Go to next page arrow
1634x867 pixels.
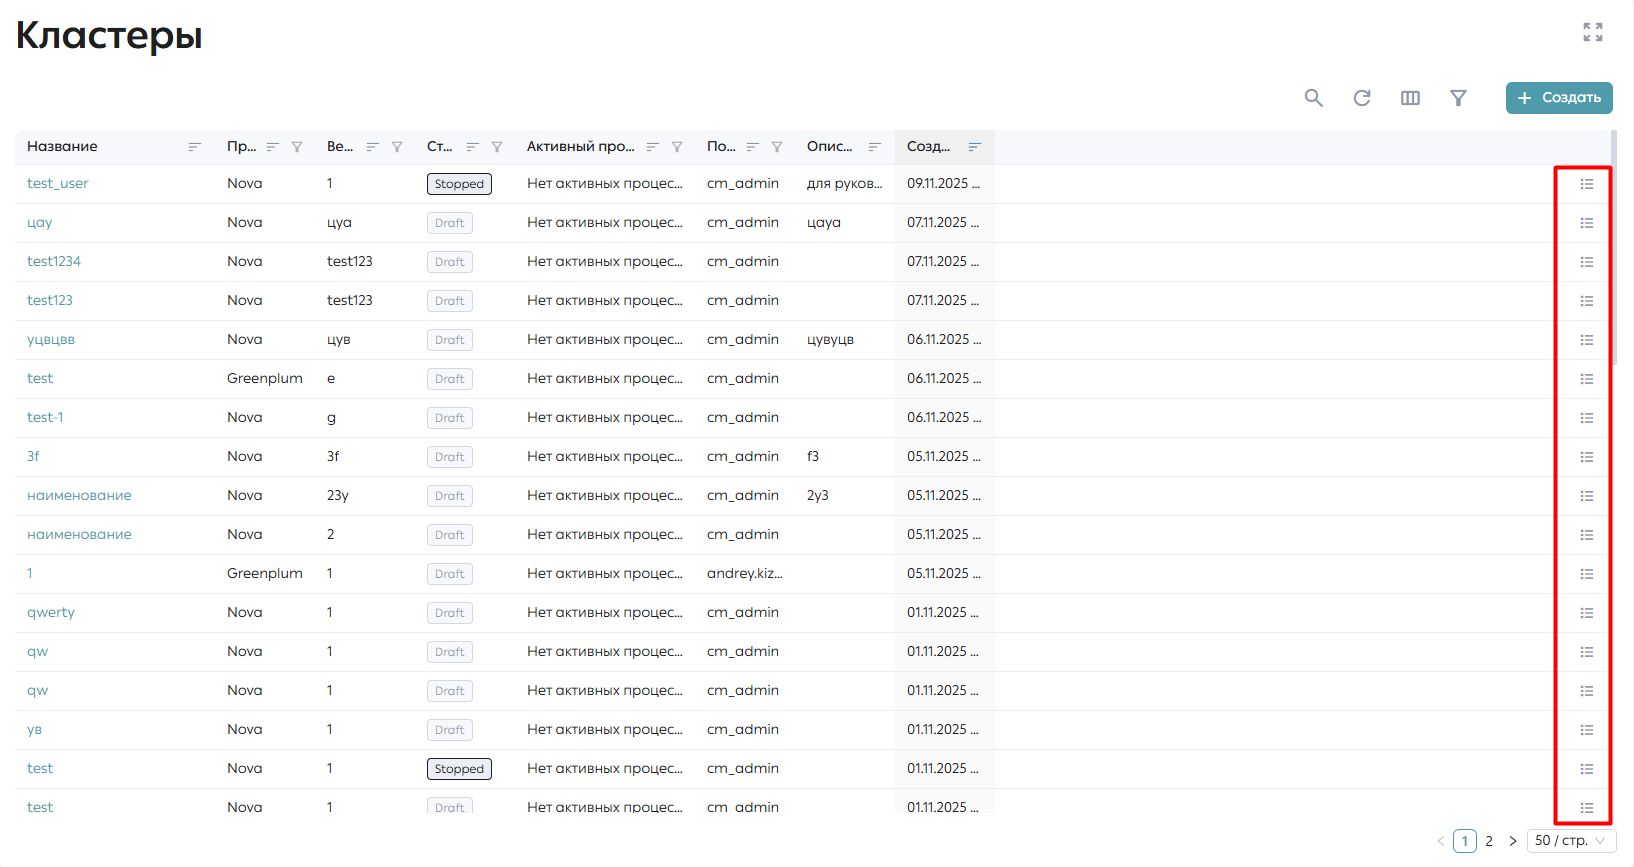1512,841
